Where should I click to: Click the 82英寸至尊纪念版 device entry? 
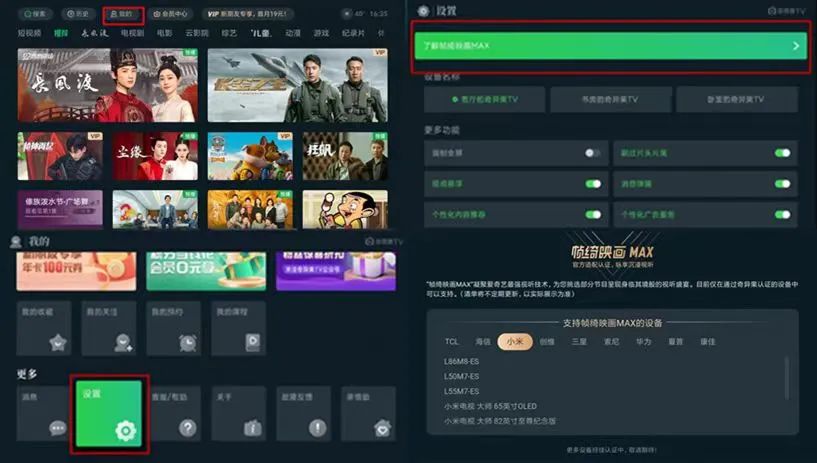coord(500,421)
